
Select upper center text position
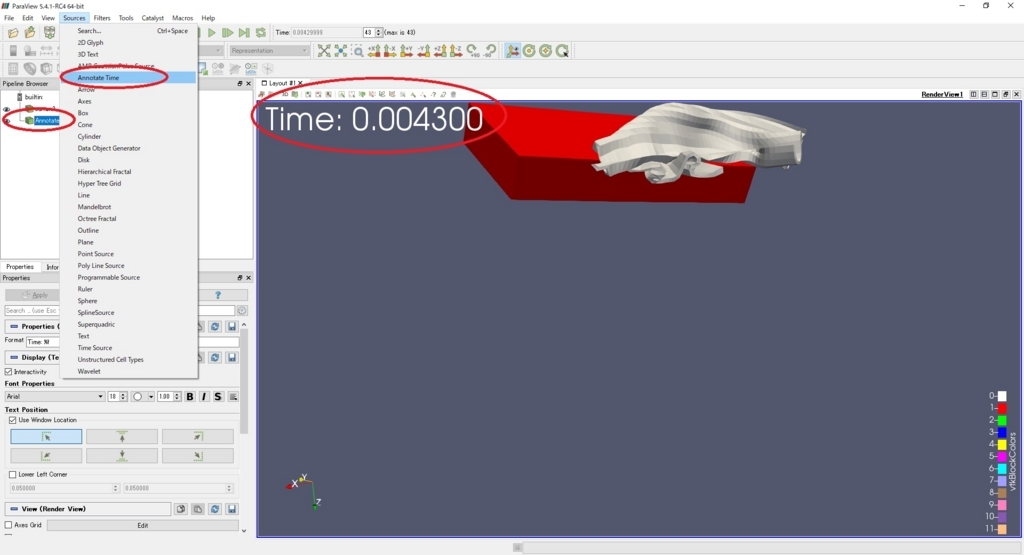coord(122,436)
